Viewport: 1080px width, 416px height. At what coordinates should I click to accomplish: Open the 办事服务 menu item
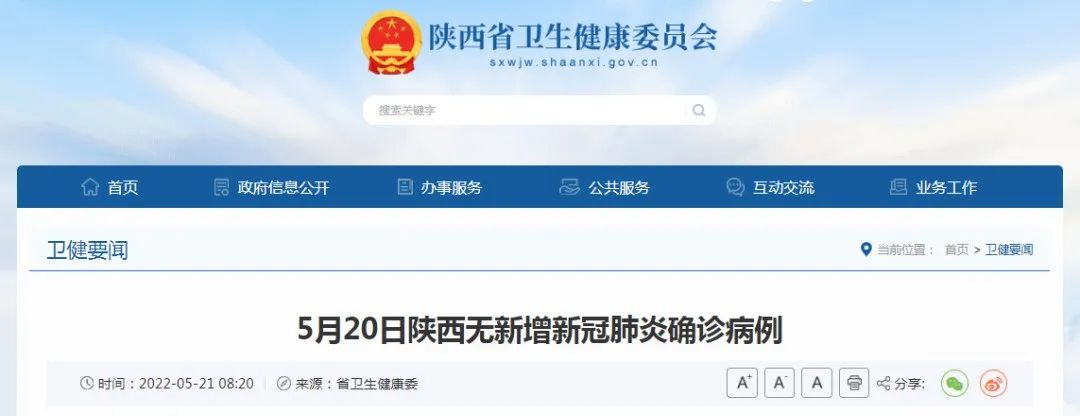click(439, 187)
